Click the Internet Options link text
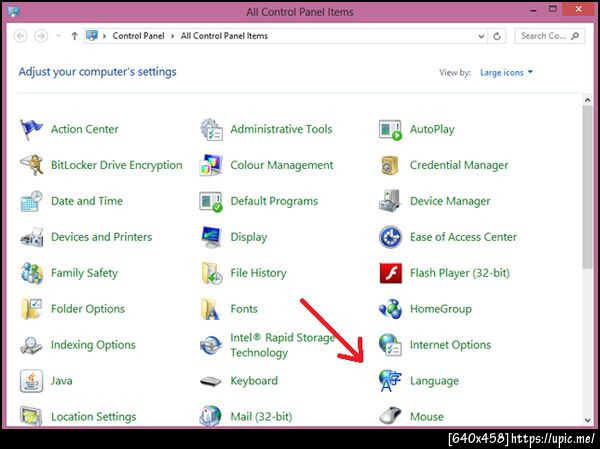 450,345
